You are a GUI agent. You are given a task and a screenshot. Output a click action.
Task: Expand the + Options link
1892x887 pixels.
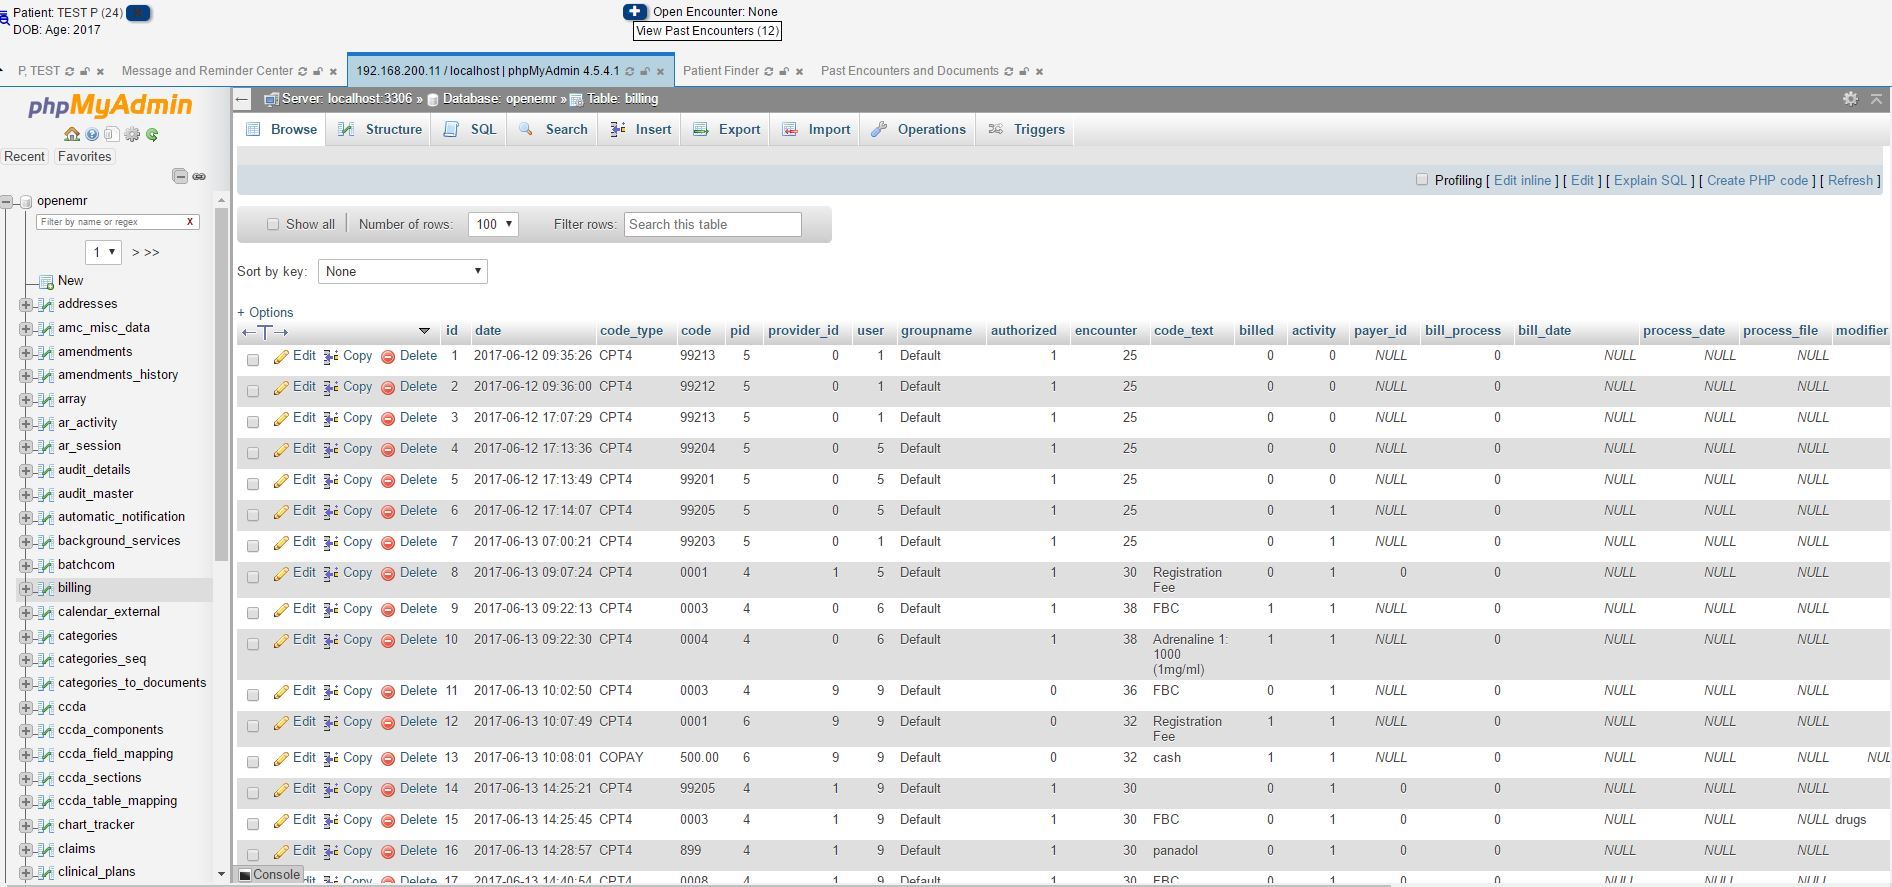265,312
